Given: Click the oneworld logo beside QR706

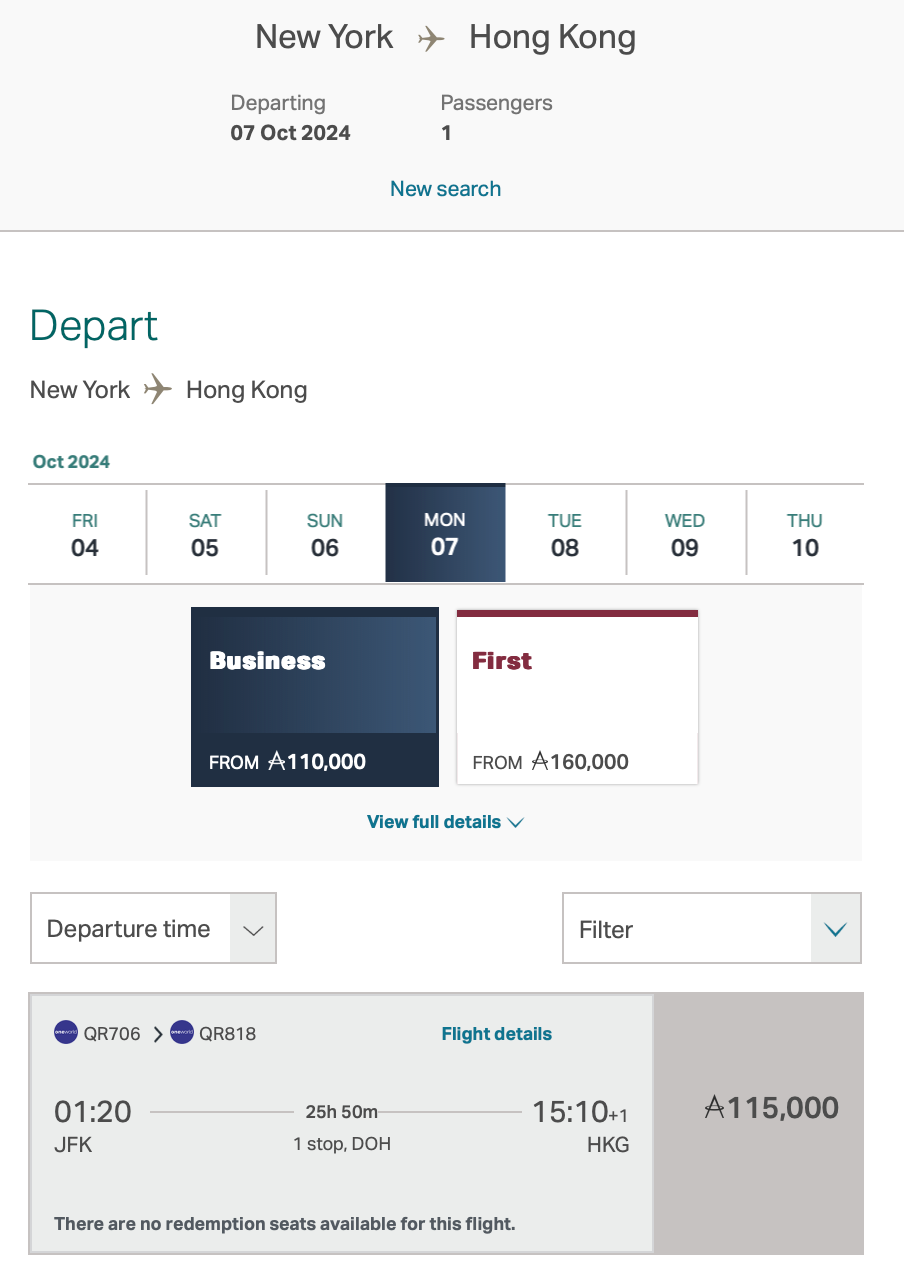Looking at the screenshot, I should click(64, 1033).
